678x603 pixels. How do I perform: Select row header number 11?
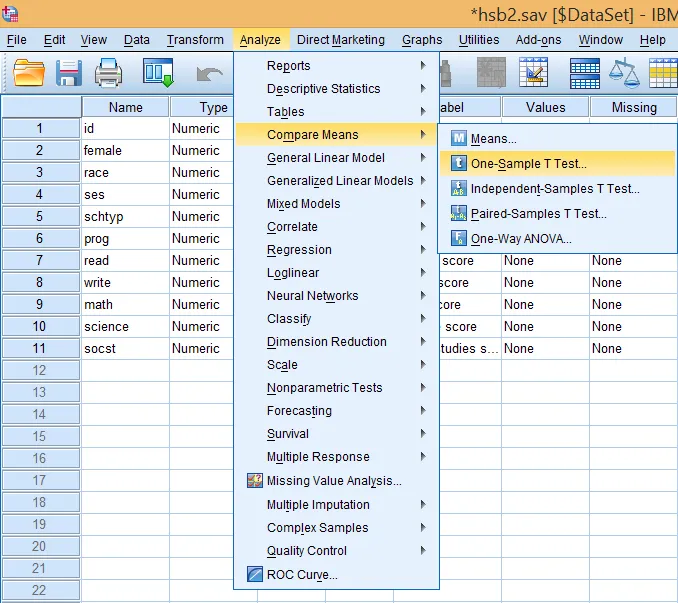coord(40,348)
